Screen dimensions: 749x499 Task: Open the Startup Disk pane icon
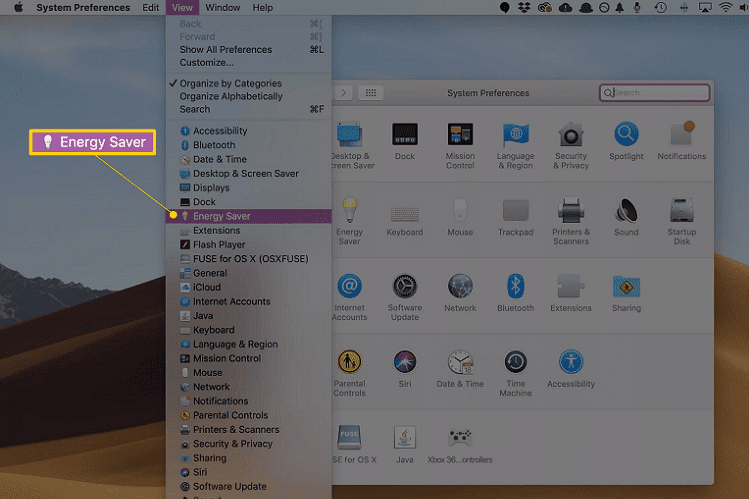(x=682, y=210)
